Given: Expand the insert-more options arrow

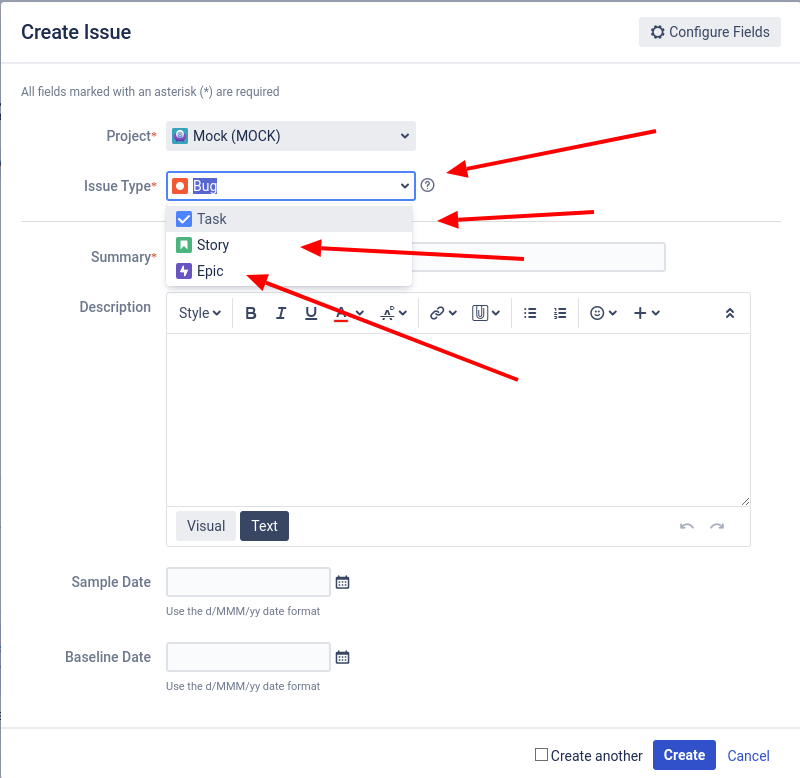Looking at the screenshot, I should pos(656,313).
